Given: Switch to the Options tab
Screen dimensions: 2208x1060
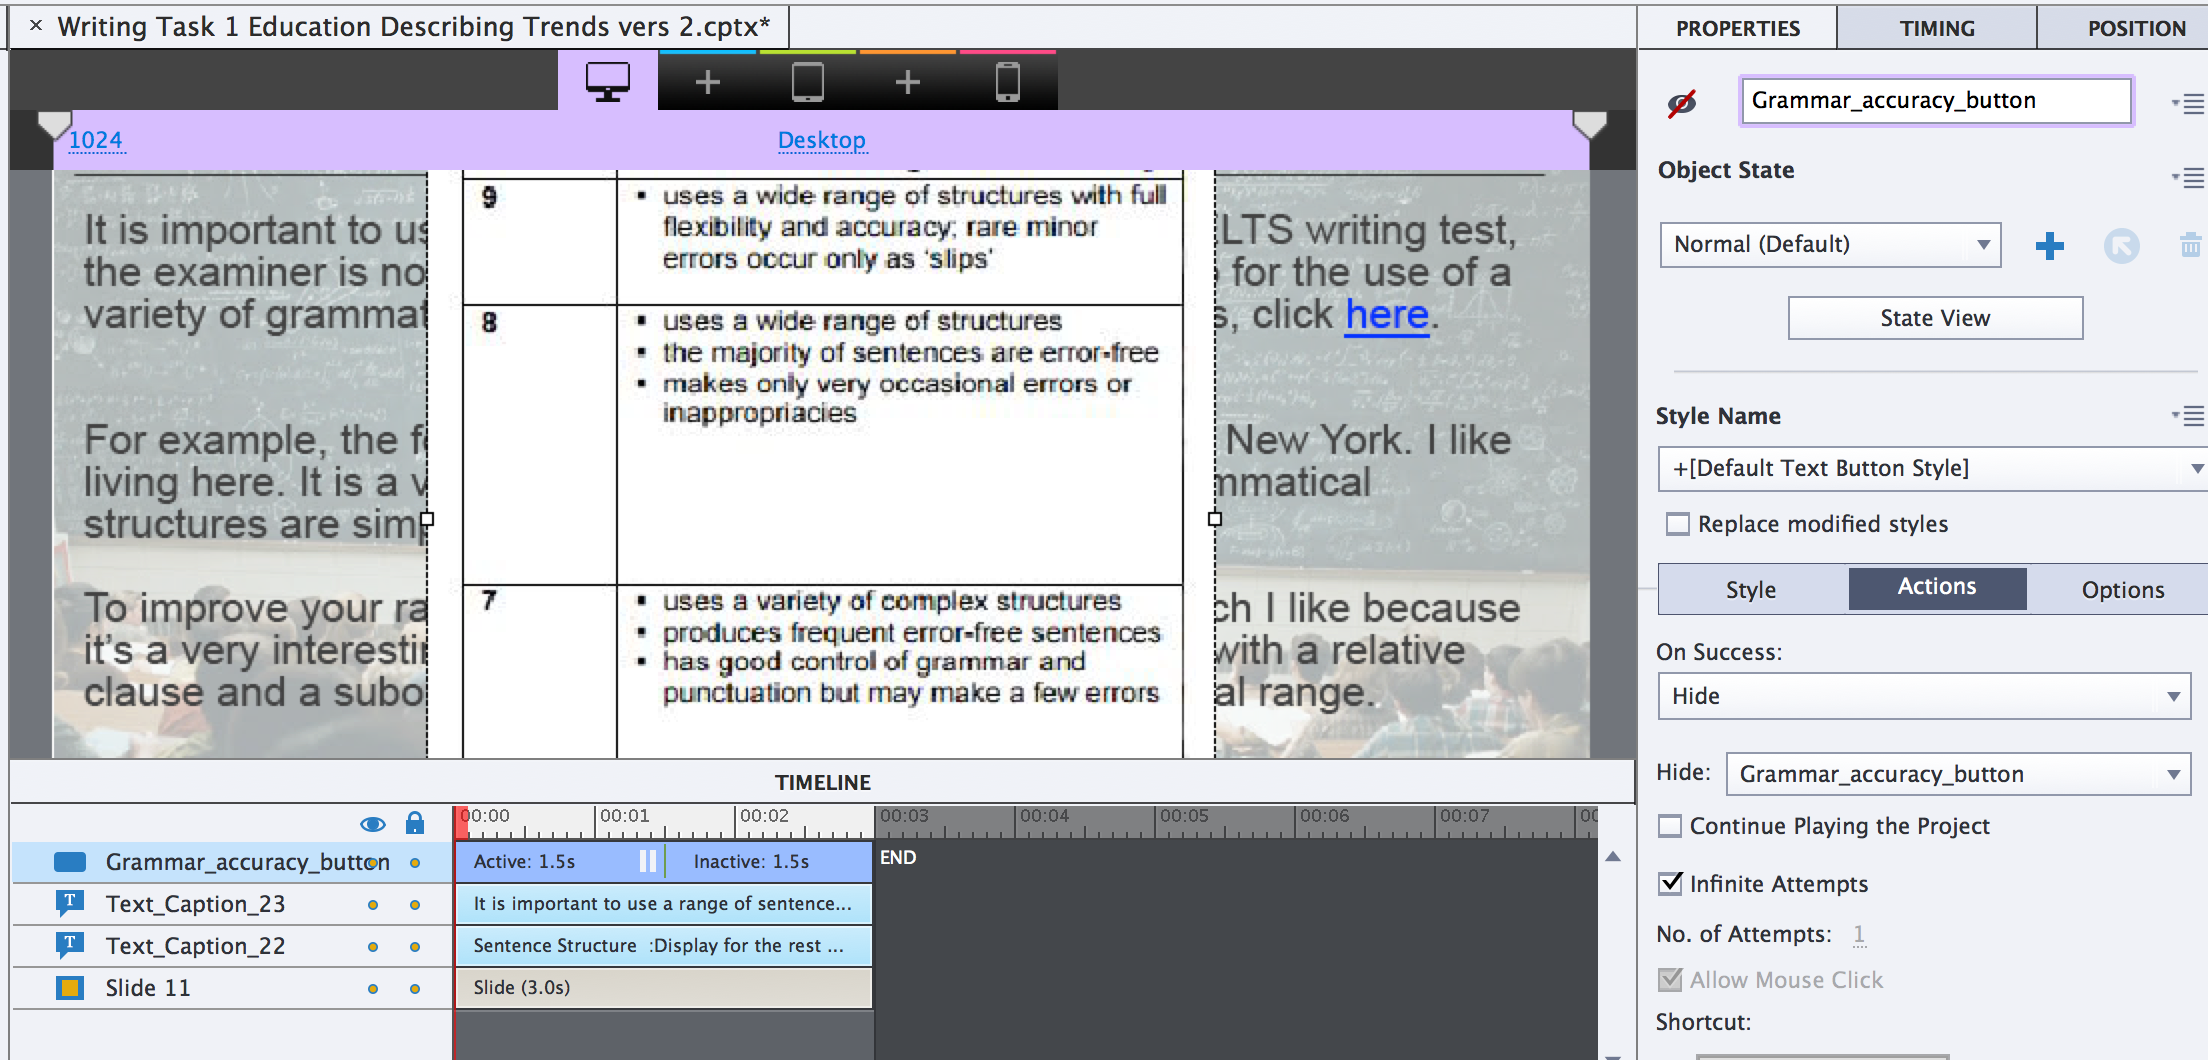Looking at the screenshot, I should click(x=2122, y=589).
